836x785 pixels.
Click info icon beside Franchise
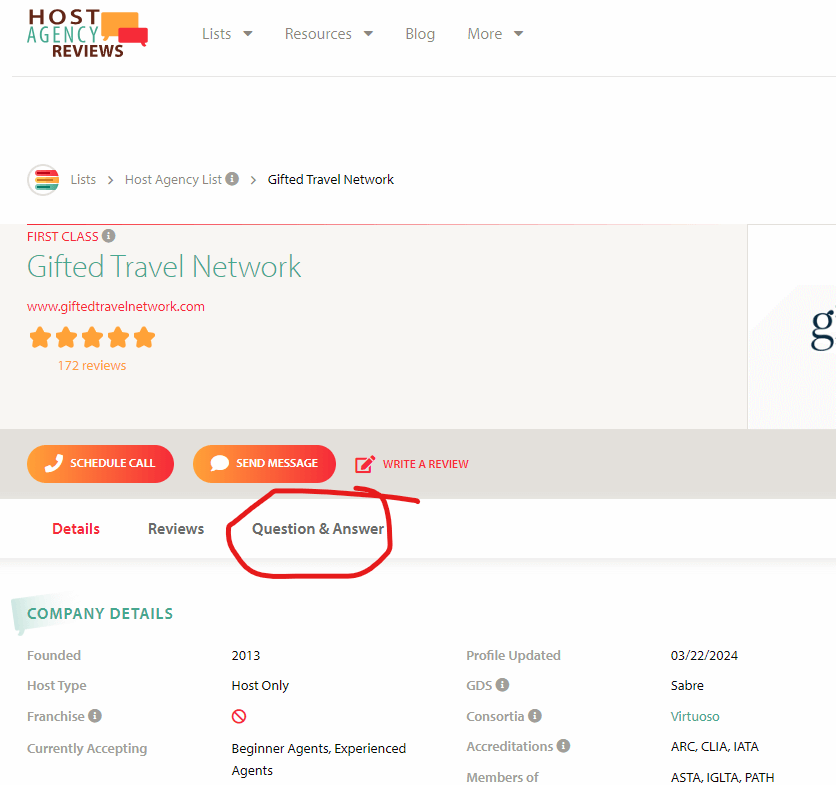click(x=95, y=716)
